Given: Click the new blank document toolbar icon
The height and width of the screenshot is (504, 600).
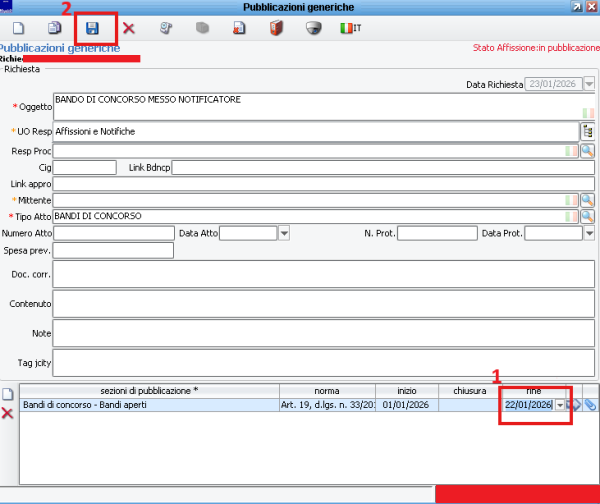Looking at the screenshot, I should pyautogui.click(x=18, y=28).
